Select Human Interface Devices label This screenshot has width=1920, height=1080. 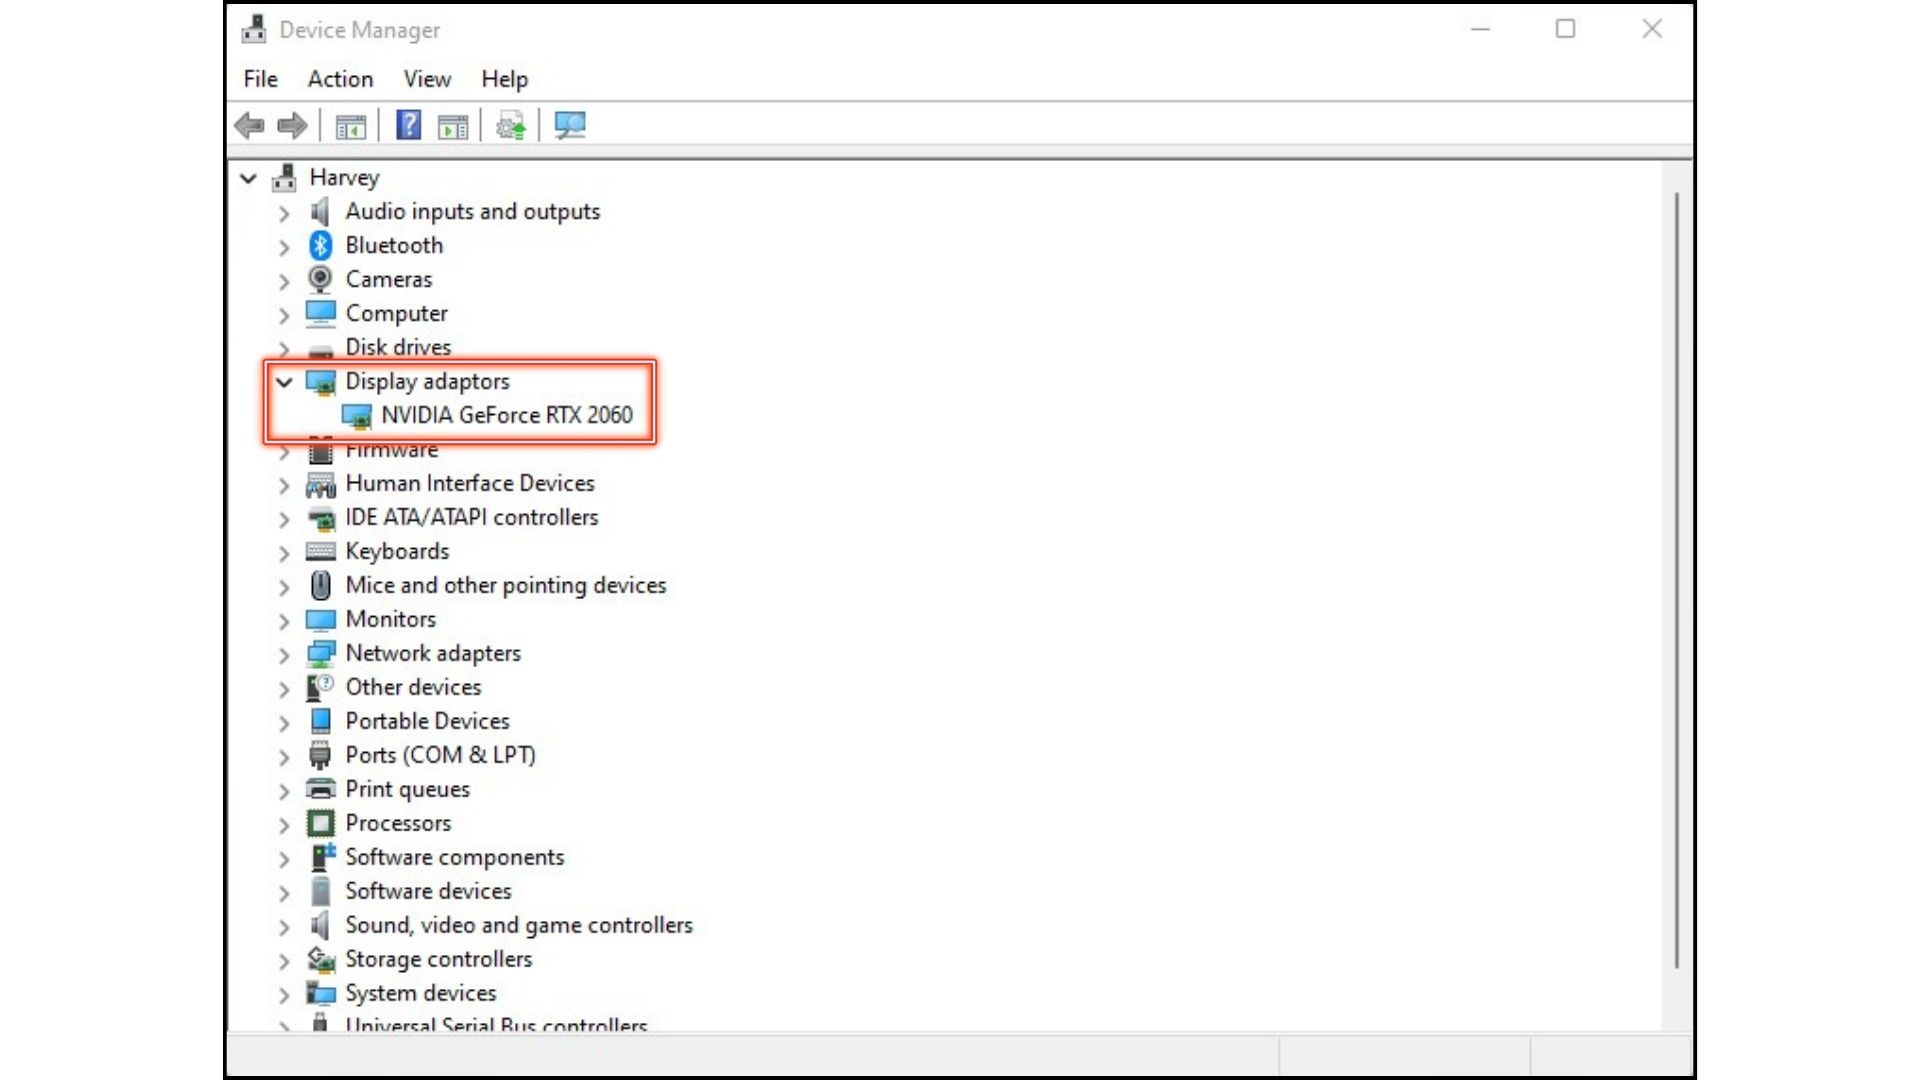click(470, 483)
